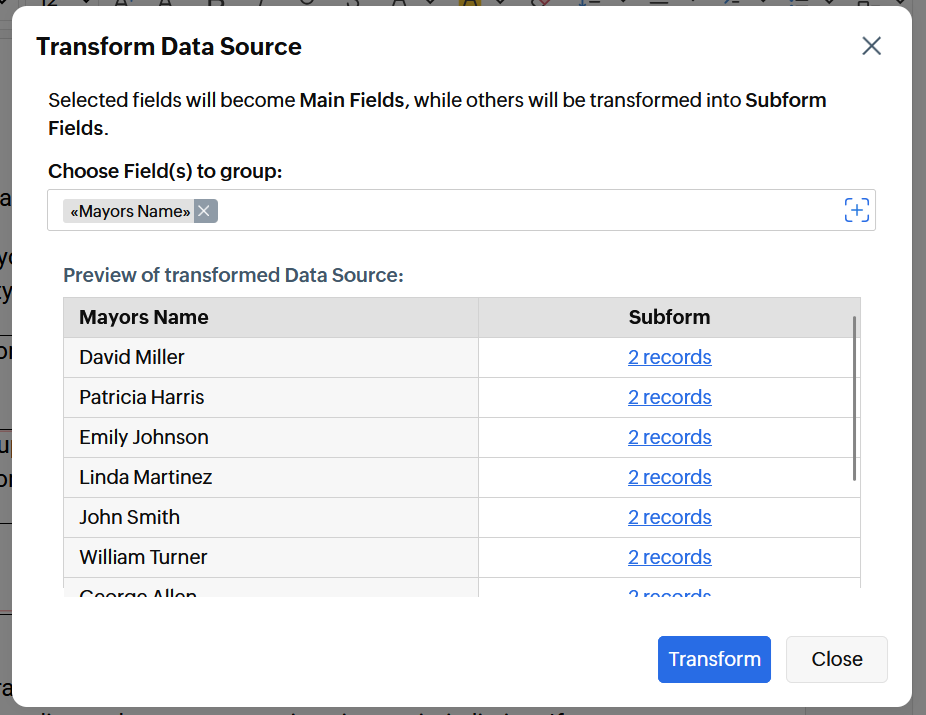Click the Choose Fields to group input box

pyautogui.click(x=520, y=211)
